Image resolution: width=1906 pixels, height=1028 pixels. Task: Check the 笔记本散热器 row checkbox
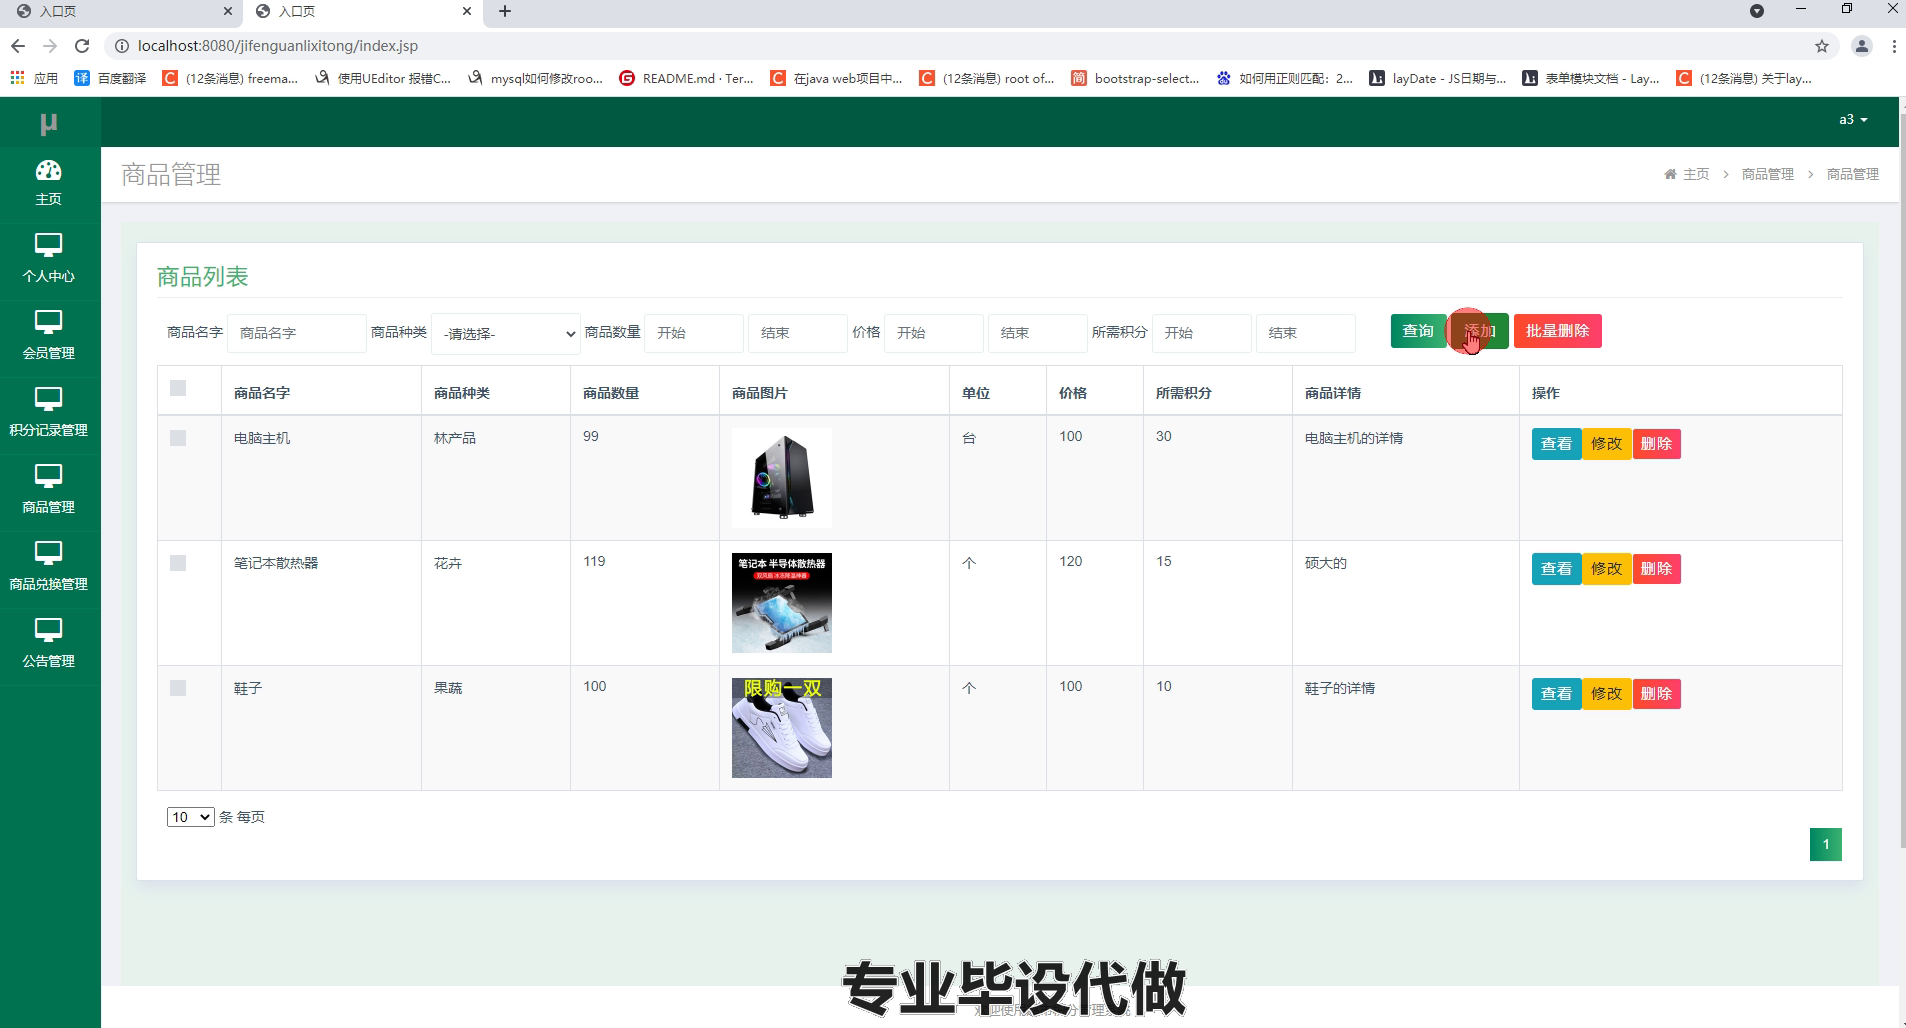point(178,563)
